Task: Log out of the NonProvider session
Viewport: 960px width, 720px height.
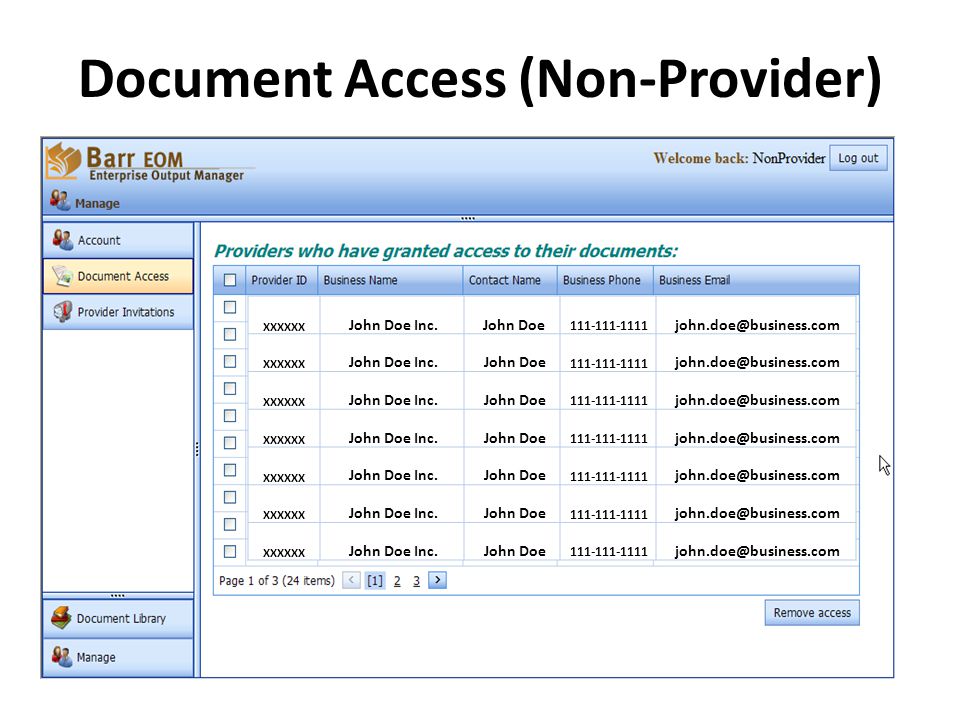Action: tap(858, 158)
